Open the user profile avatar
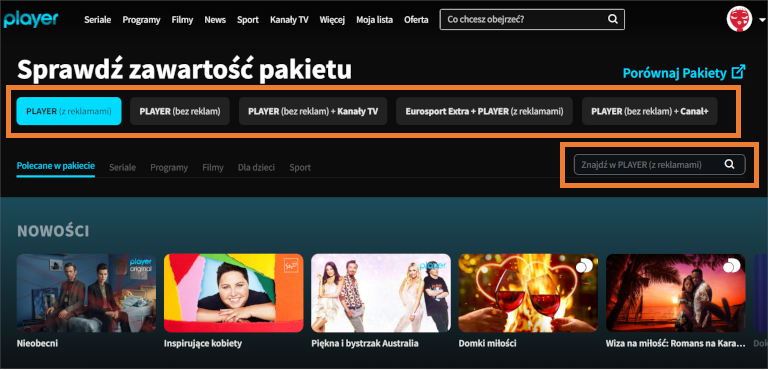 (739, 19)
